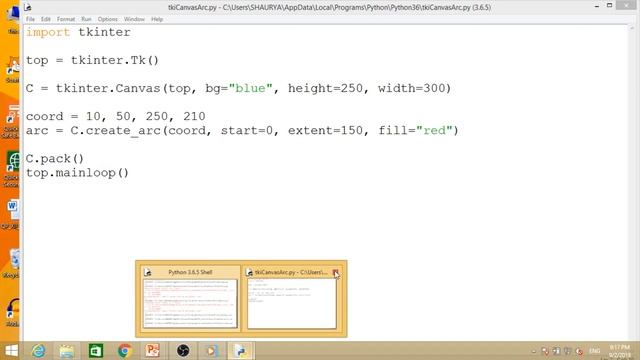Image resolution: width=640 pixels, height=360 pixels.
Task: Click the 'width=300' argument
Action: click(x=411, y=88)
